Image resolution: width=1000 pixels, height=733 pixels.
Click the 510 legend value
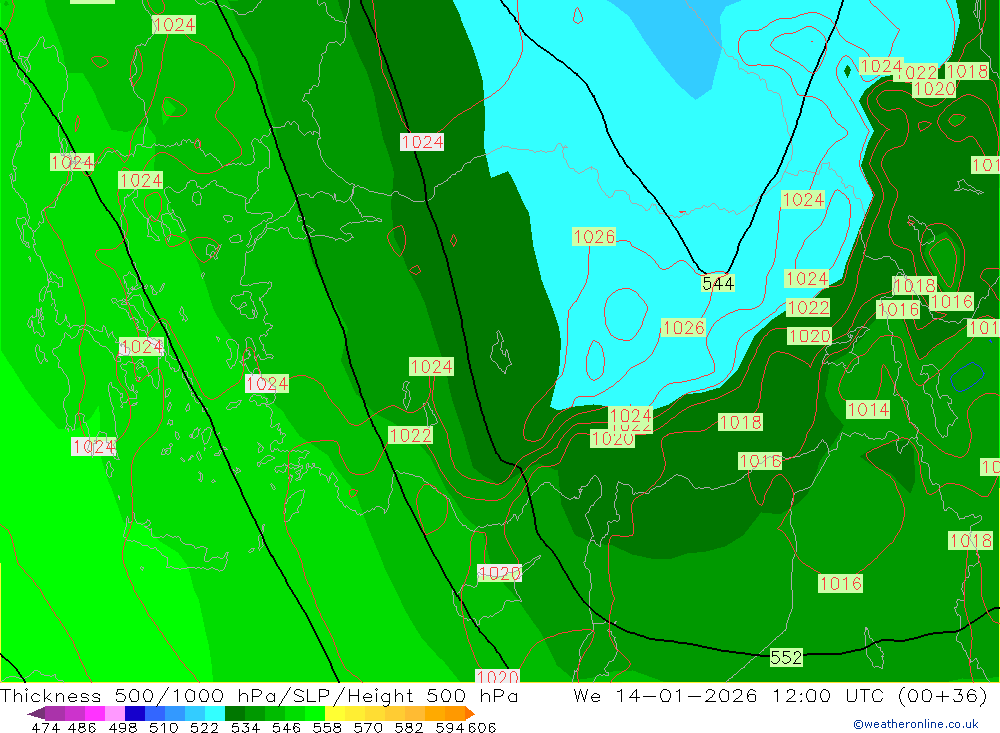[x=164, y=727]
